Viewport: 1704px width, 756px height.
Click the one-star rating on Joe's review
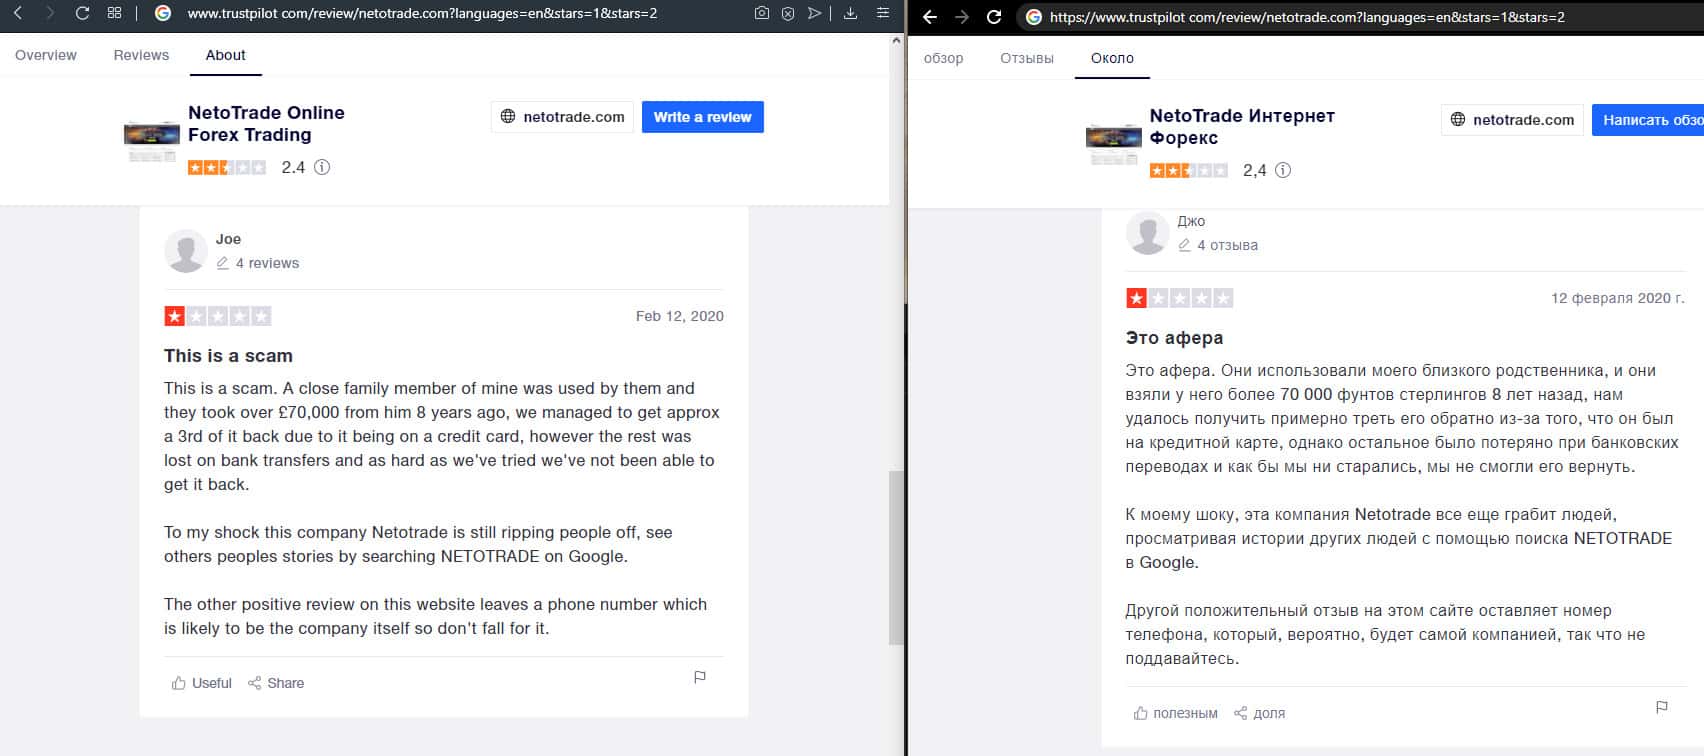click(218, 316)
